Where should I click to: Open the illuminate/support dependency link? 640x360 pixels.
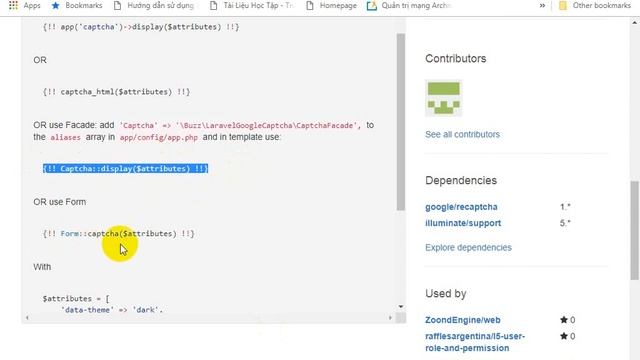463,223
